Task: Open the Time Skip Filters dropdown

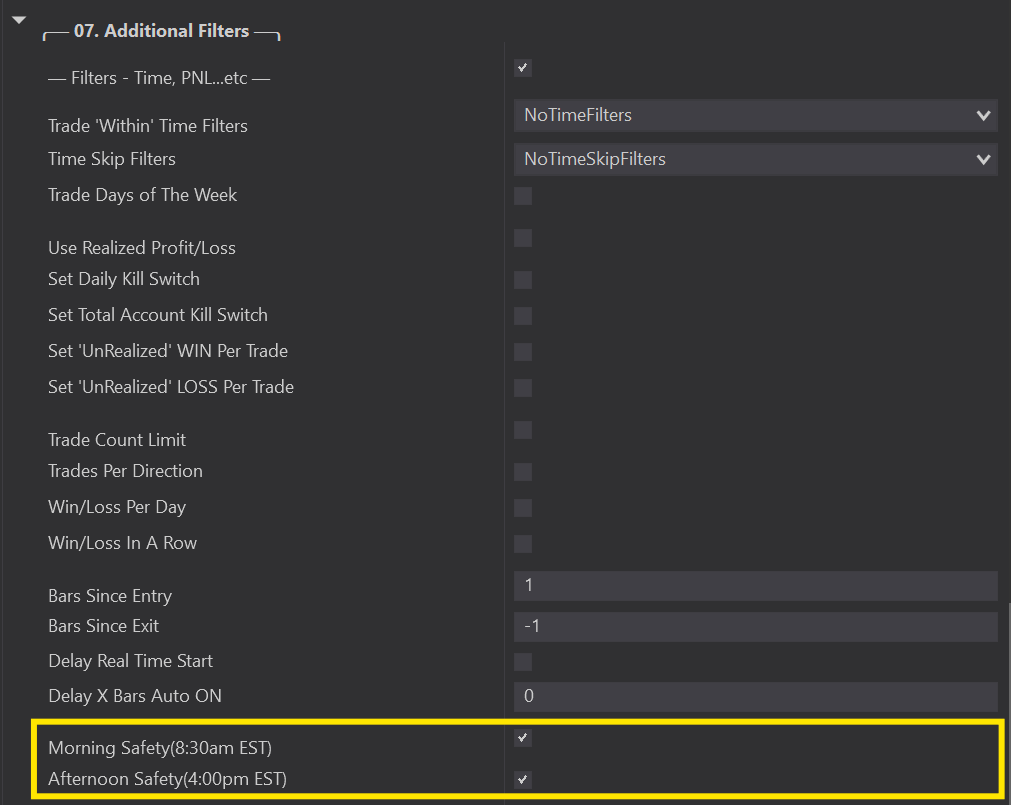Action: point(755,159)
